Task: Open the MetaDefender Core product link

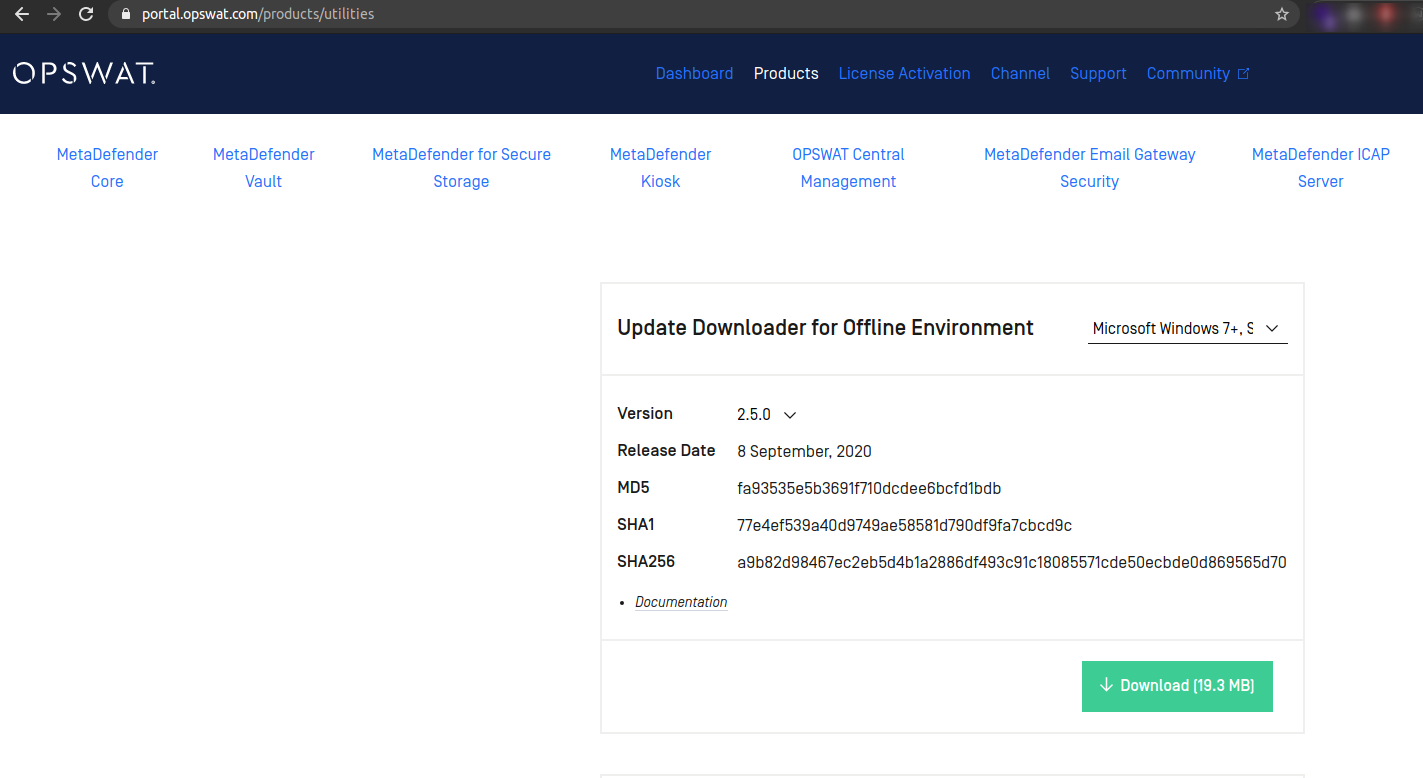Action: click(x=107, y=168)
